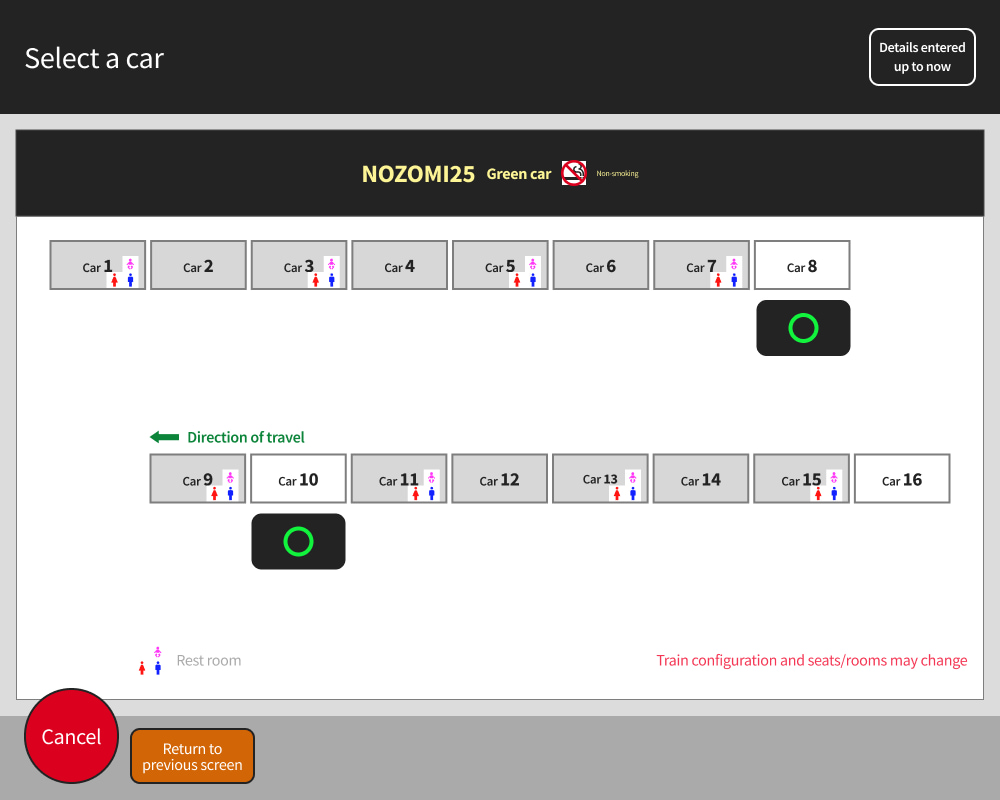The image size is (1000, 800).
Task: Click 'Train configuration and seats/rooms may change' notice
Action: pyautogui.click(x=812, y=661)
